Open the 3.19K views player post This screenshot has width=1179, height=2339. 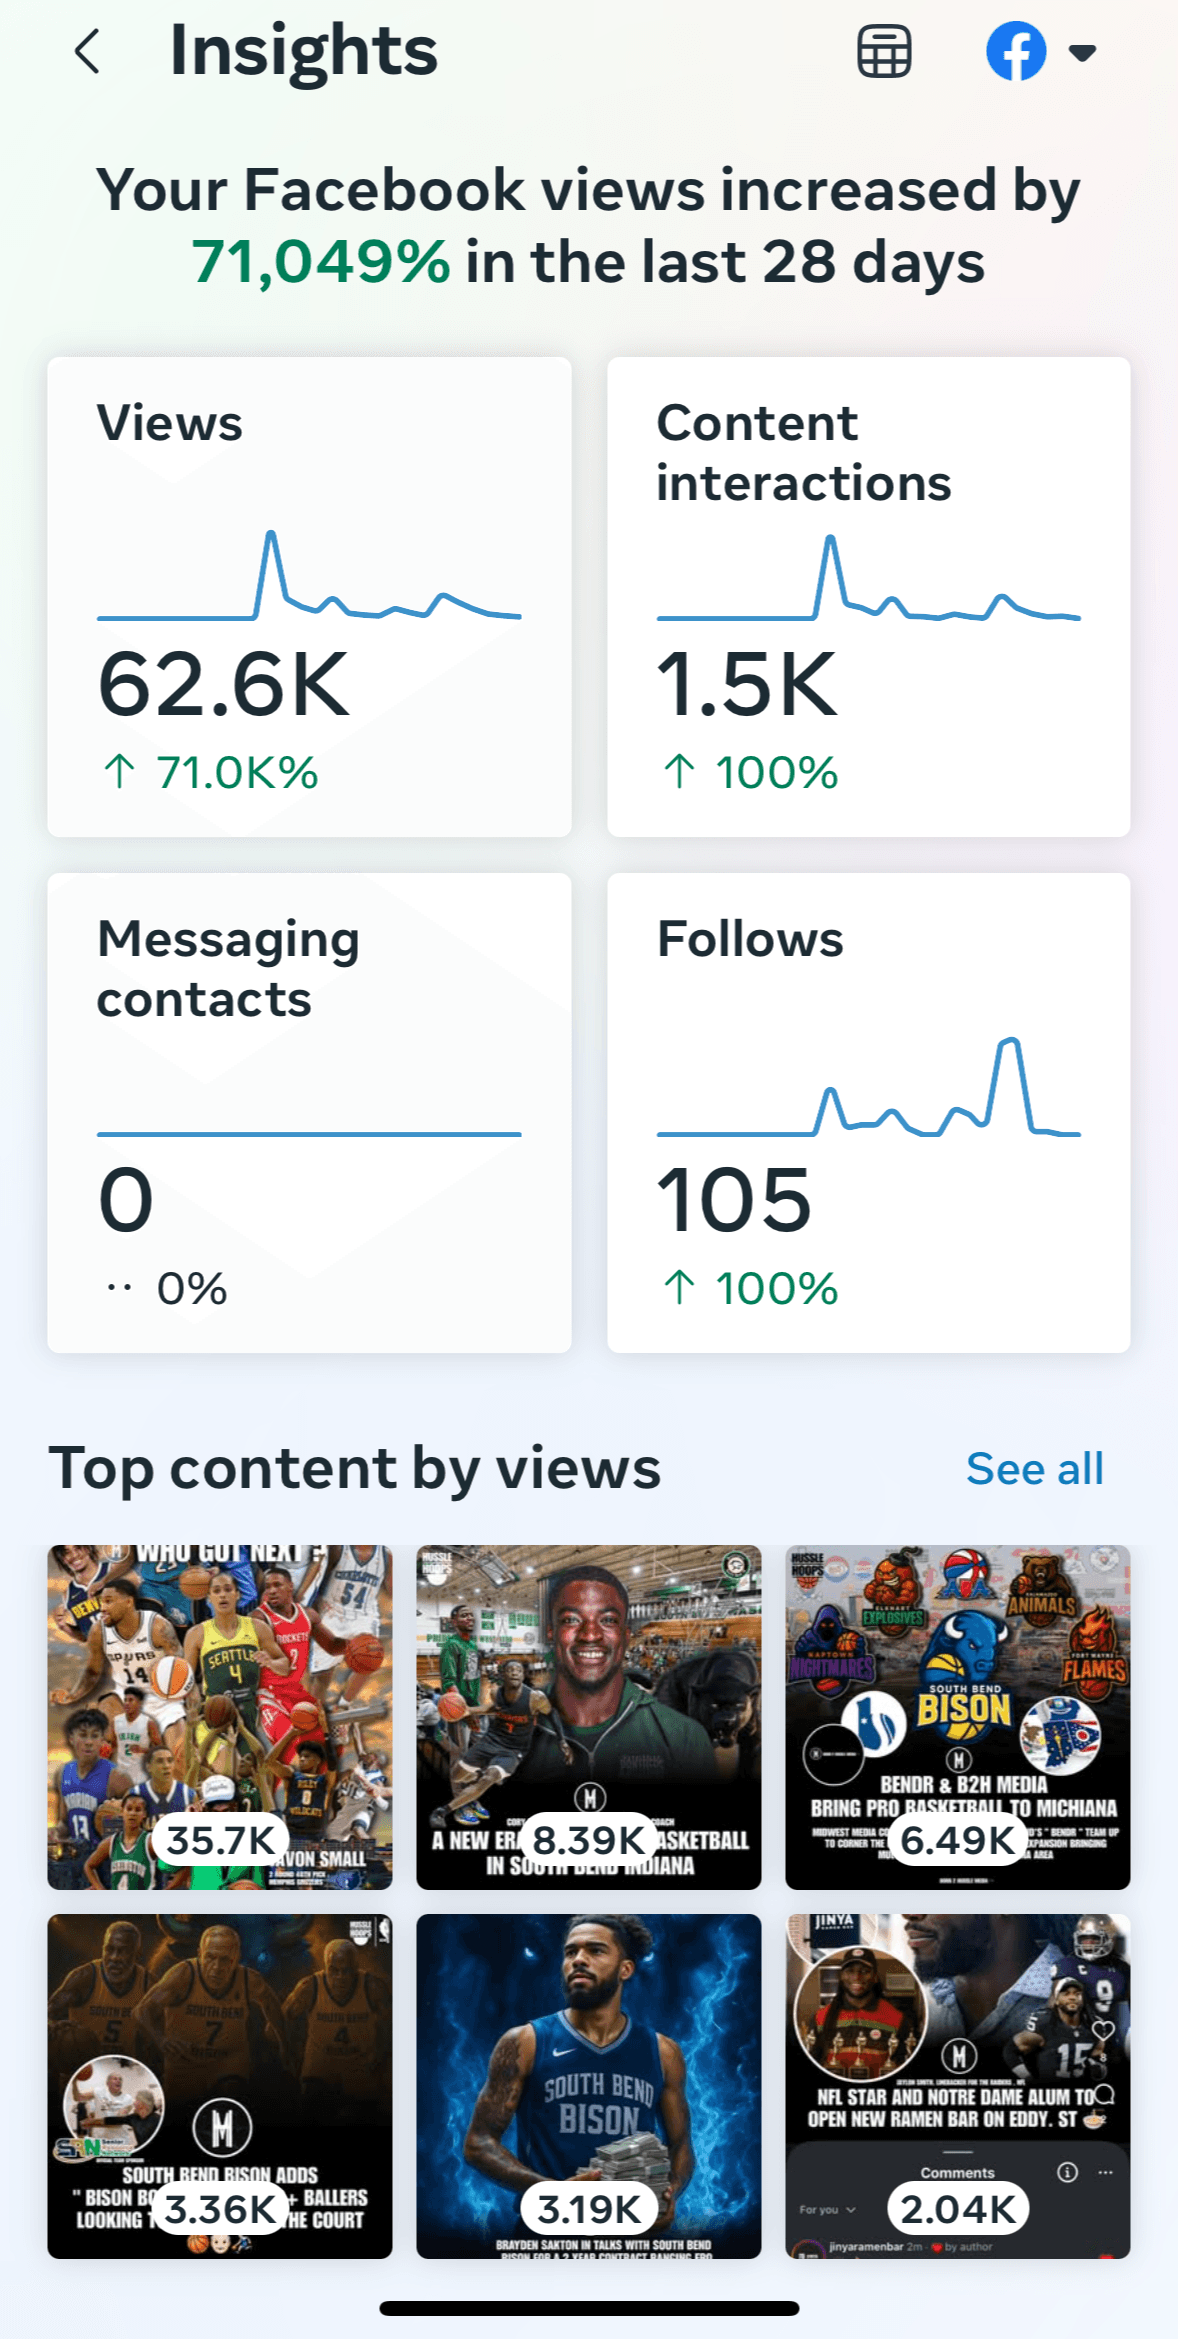[x=588, y=2086]
